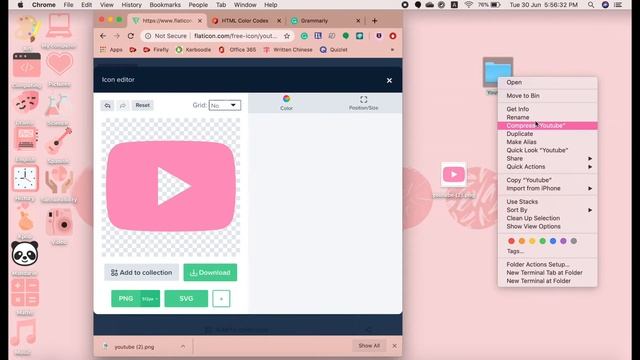Screen dimensions: 640x360
Task: Select the camera Video desktop icon
Action: click(60, 222)
